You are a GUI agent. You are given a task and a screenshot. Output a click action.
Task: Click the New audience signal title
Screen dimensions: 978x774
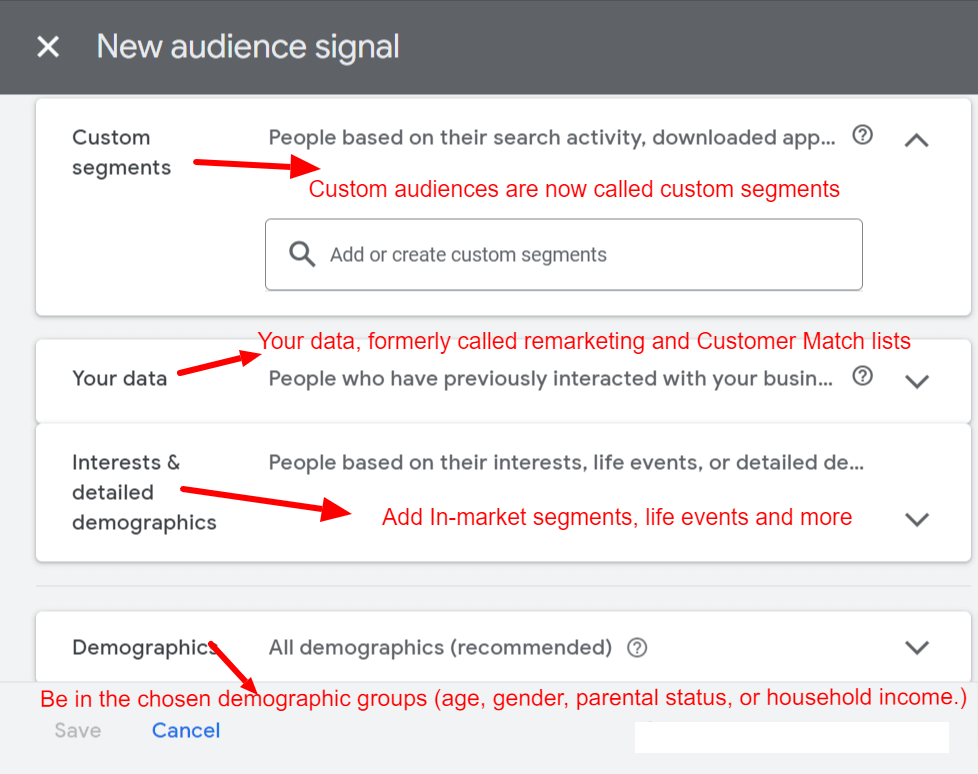pyautogui.click(x=247, y=47)
